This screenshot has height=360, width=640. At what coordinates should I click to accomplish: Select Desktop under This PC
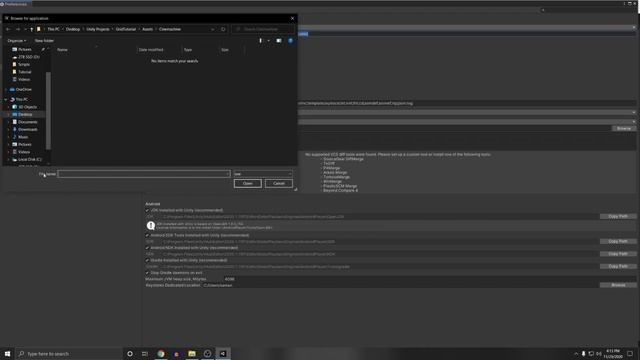click(x=25, y=115)
